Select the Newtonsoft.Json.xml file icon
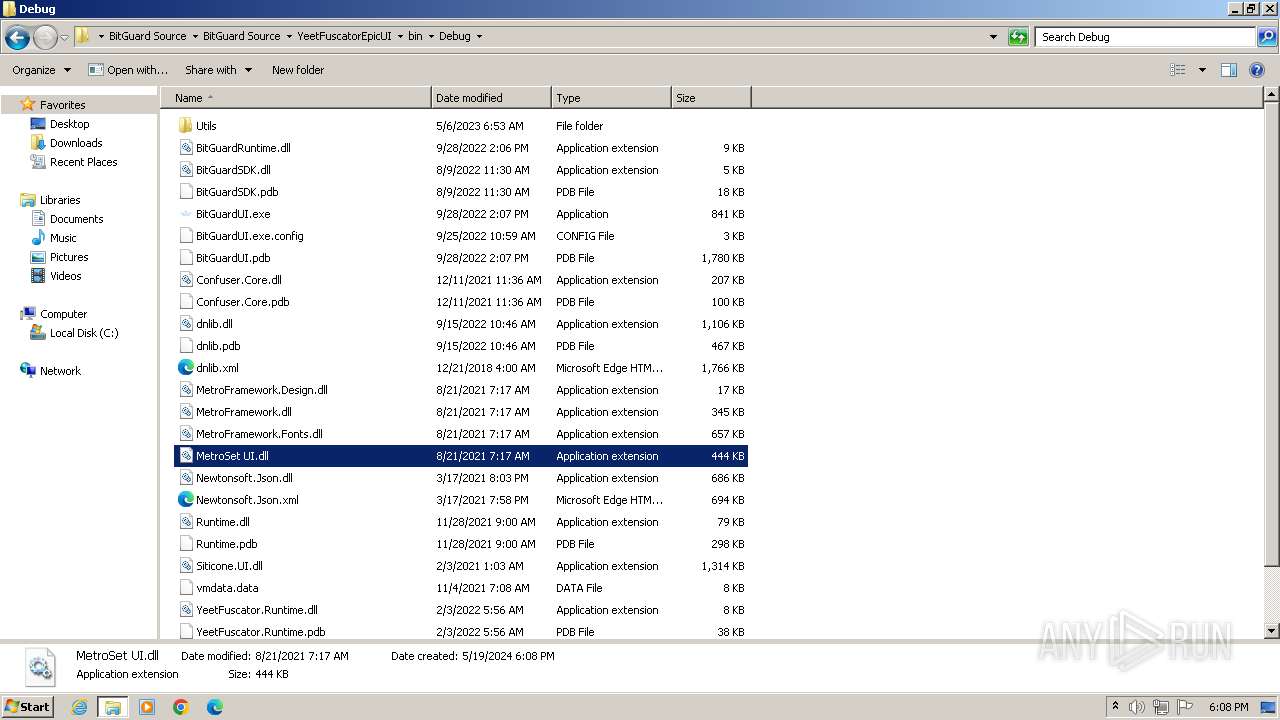The width and height of the screenshot is (1280, 720). (185, 500)
